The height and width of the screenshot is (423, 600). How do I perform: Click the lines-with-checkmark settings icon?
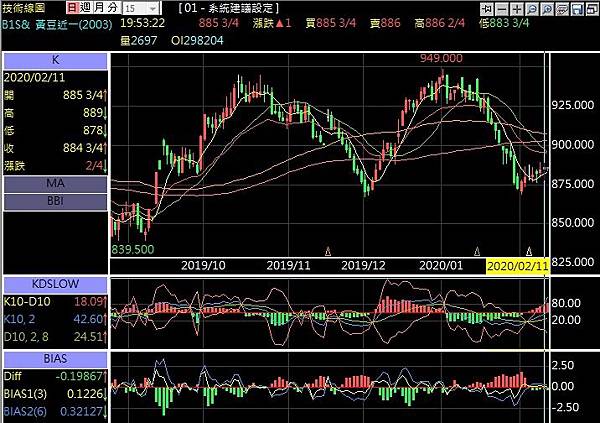[562, 9]
